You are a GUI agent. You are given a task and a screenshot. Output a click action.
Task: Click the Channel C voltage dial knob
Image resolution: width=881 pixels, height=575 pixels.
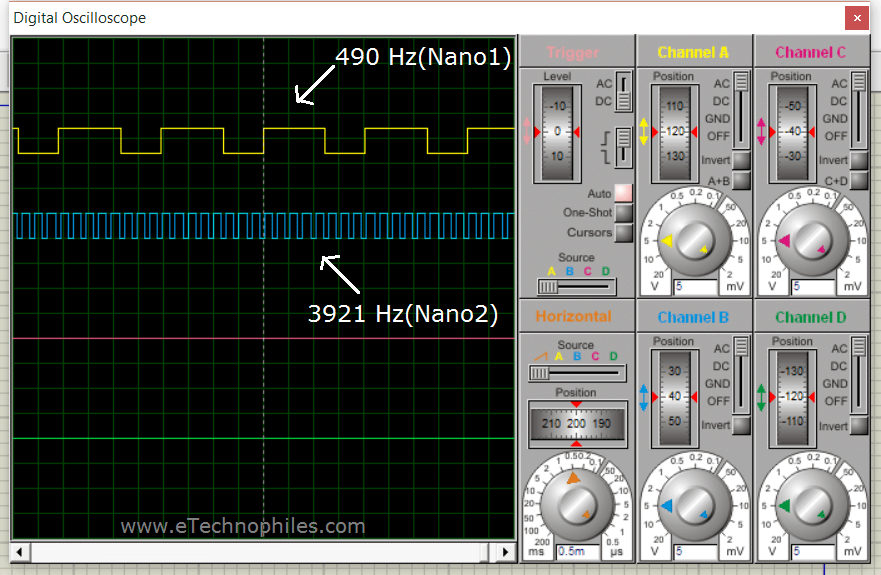(x=812, y=241)
